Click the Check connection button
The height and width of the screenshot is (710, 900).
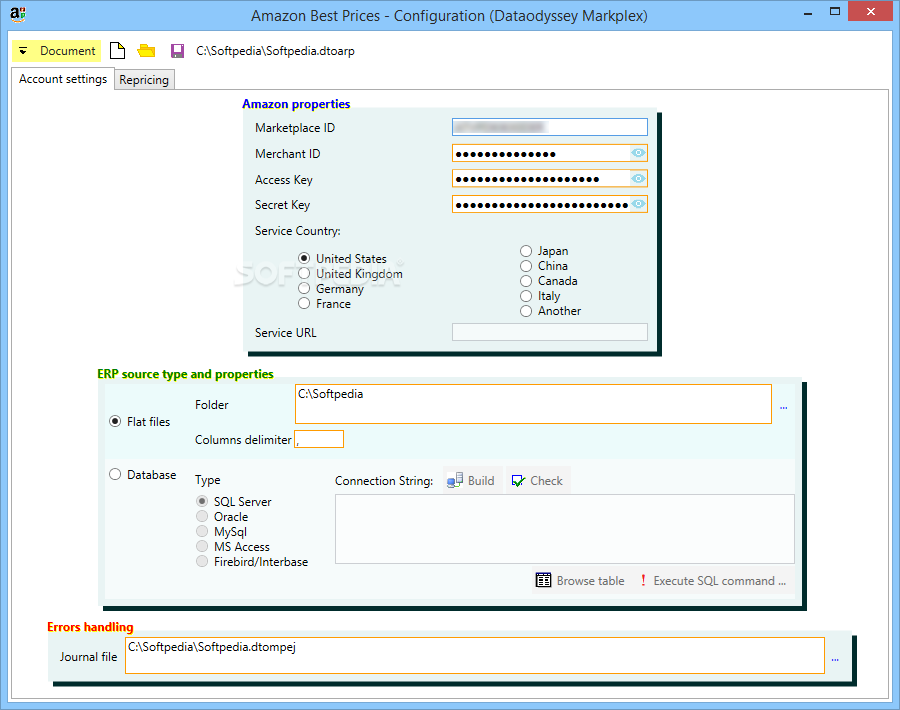pos(537,480)
